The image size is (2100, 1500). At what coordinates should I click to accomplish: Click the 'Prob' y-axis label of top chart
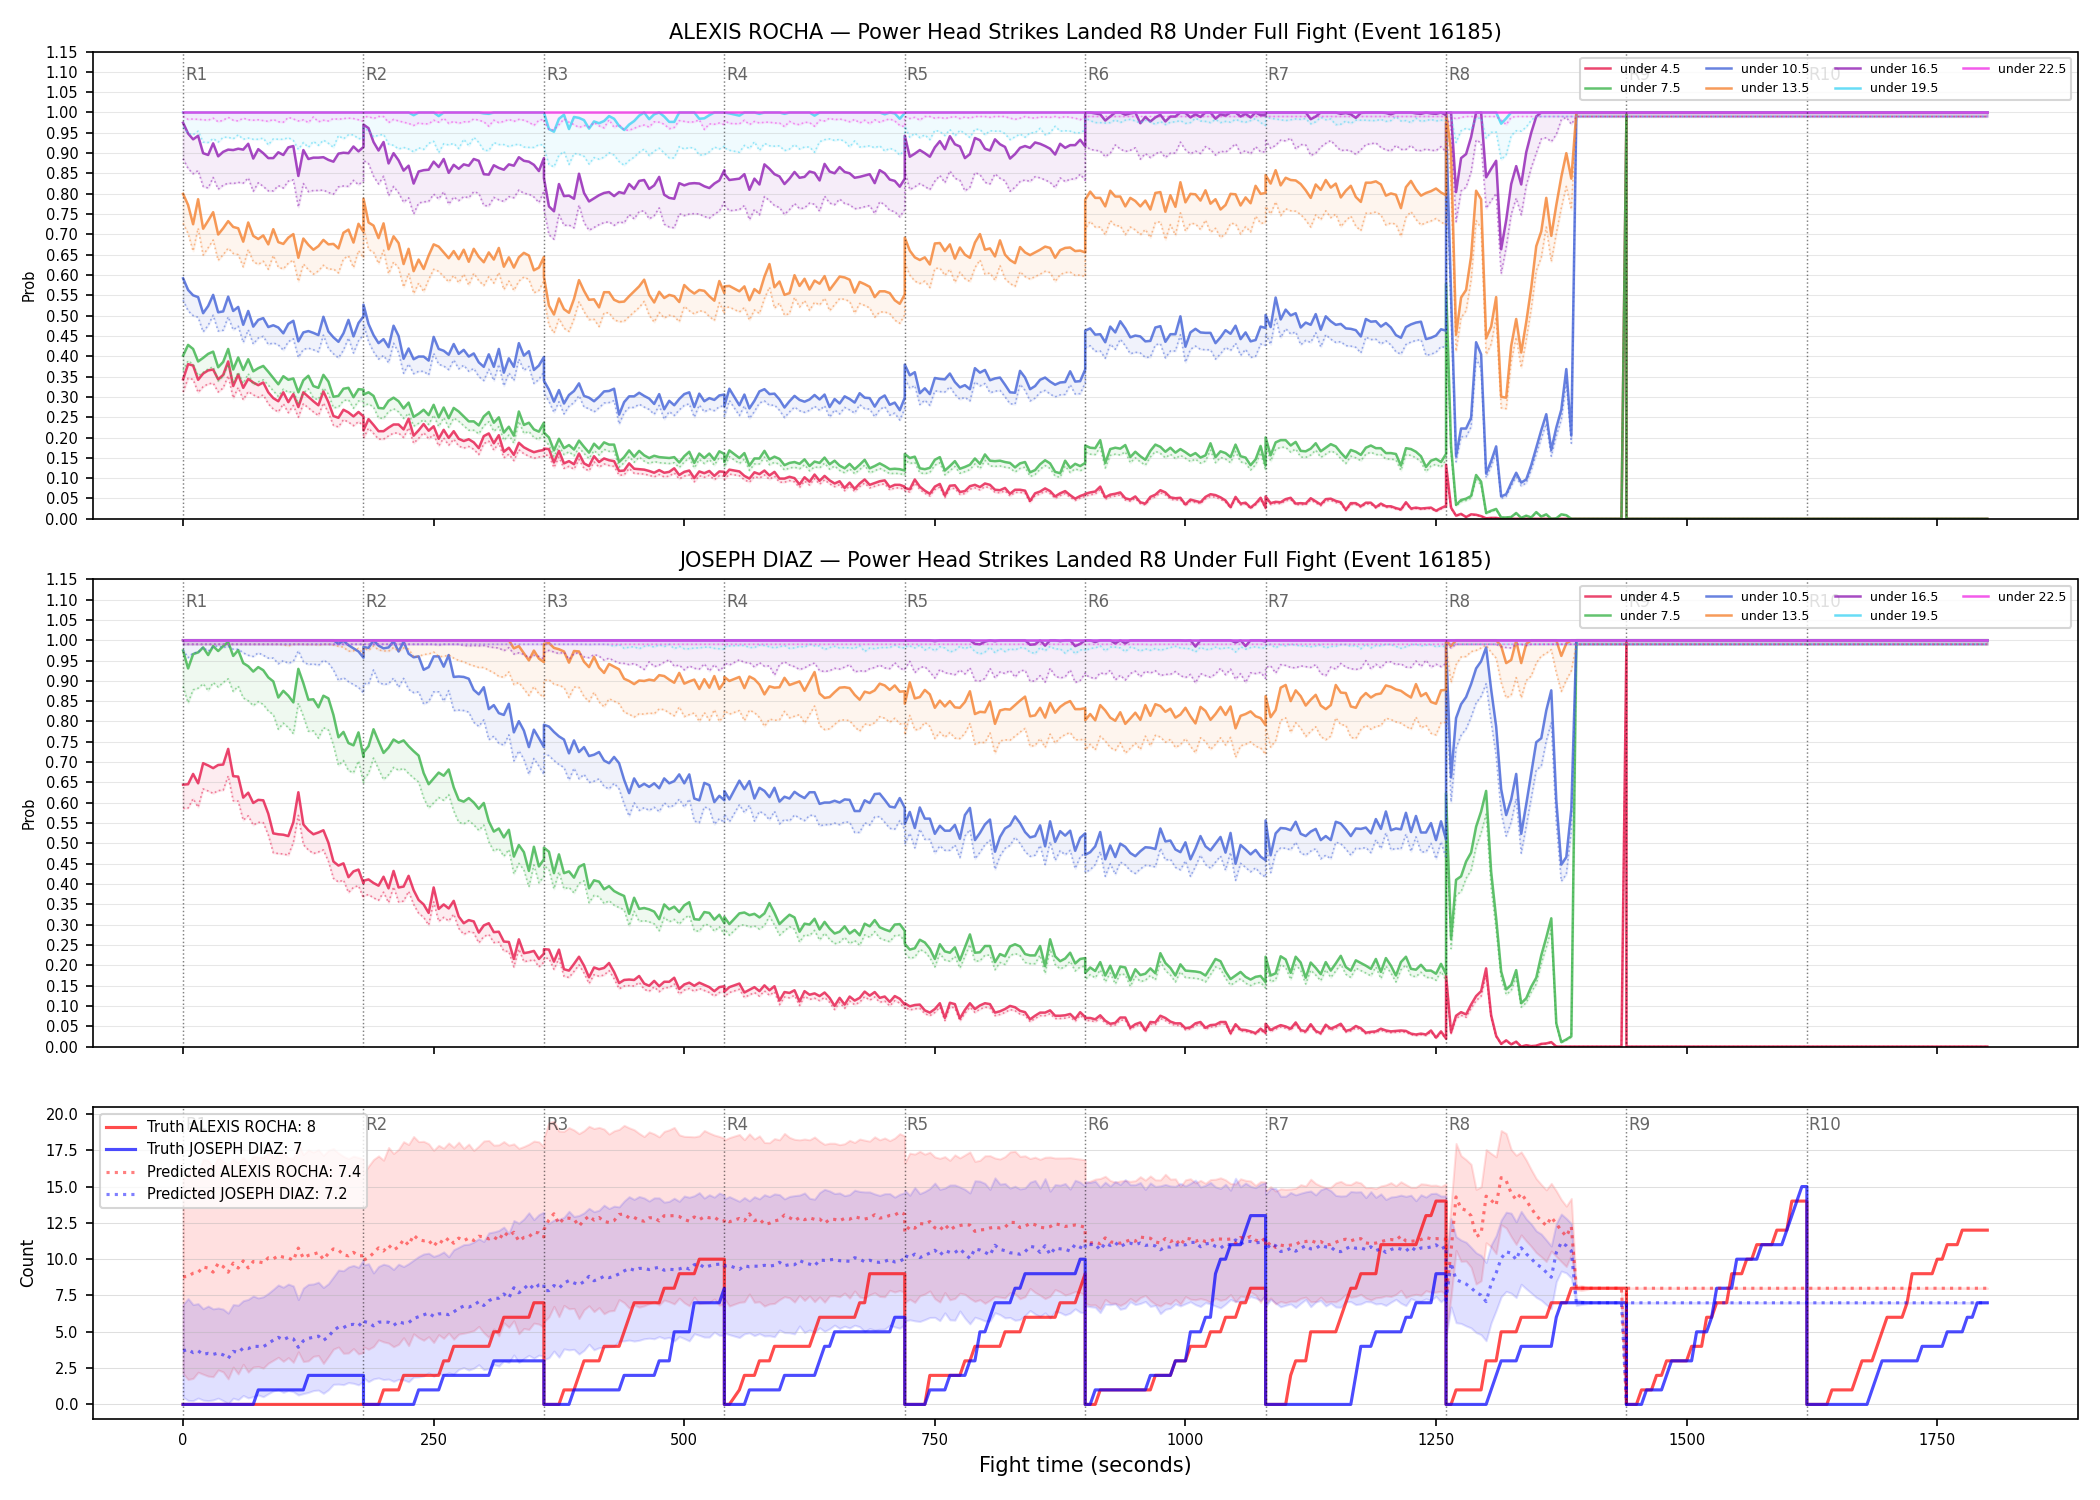[x=28, y=286]
